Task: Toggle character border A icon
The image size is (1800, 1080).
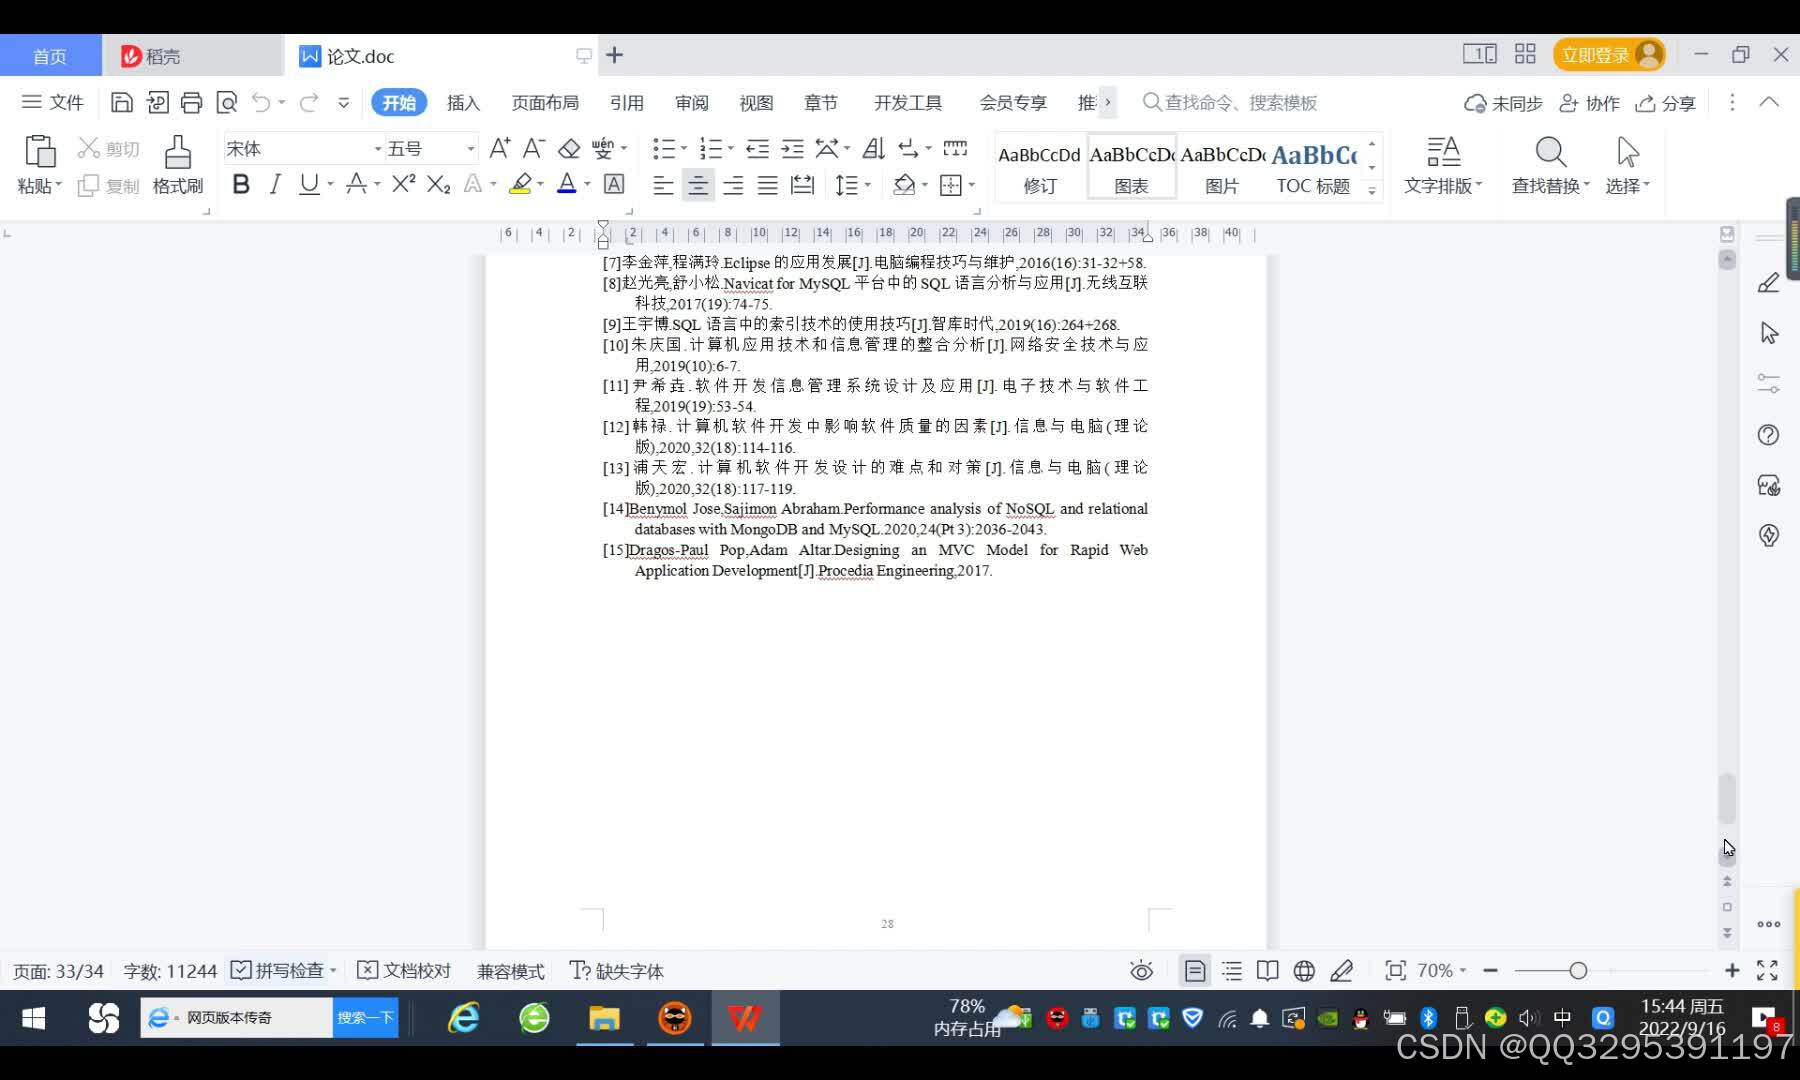Action: click(x=614, y=184)
